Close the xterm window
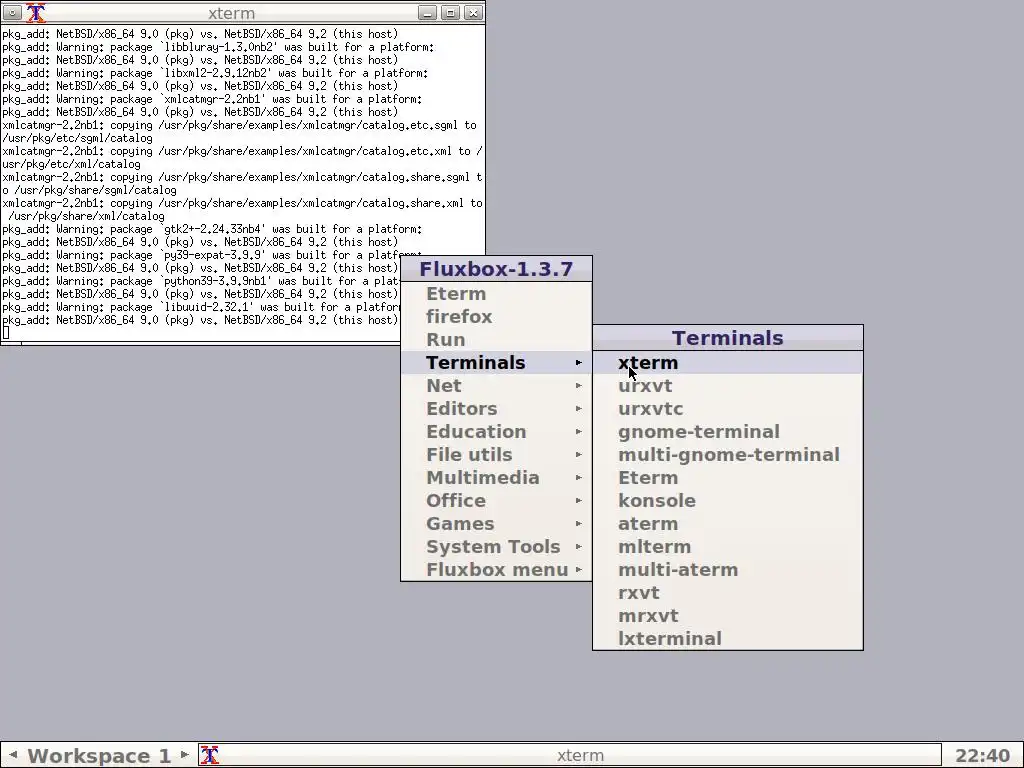The width and height of the screenshot is (1024, 768). pyautogui.click(x=473, y=12)
